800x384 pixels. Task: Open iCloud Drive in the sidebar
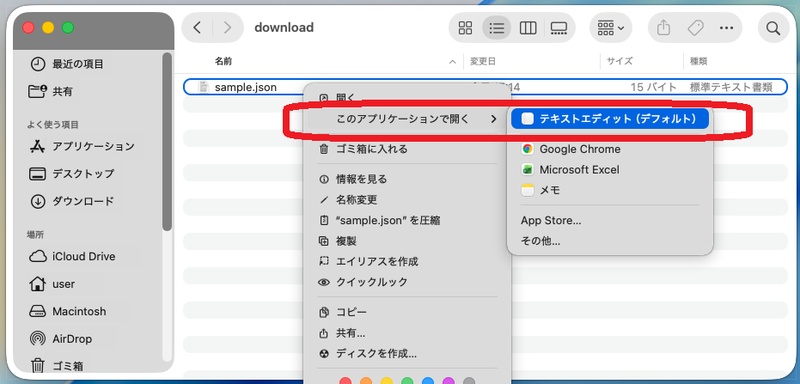click(x=84, y=257)
